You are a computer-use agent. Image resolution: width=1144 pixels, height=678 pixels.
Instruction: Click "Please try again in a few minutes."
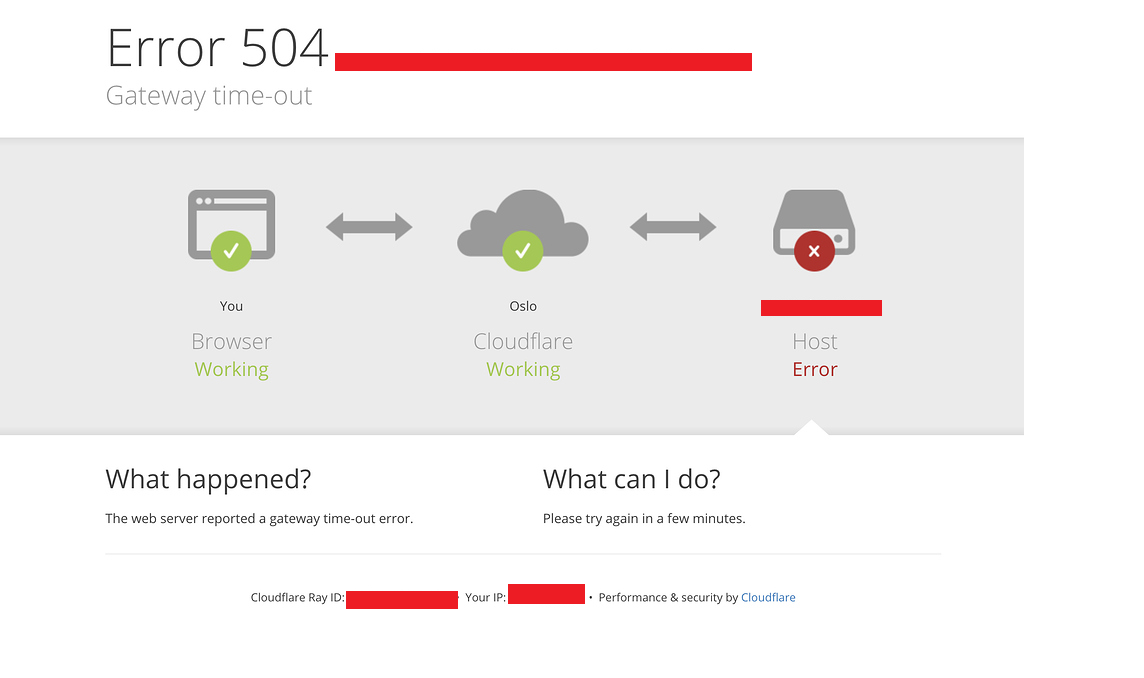(644, 518)
